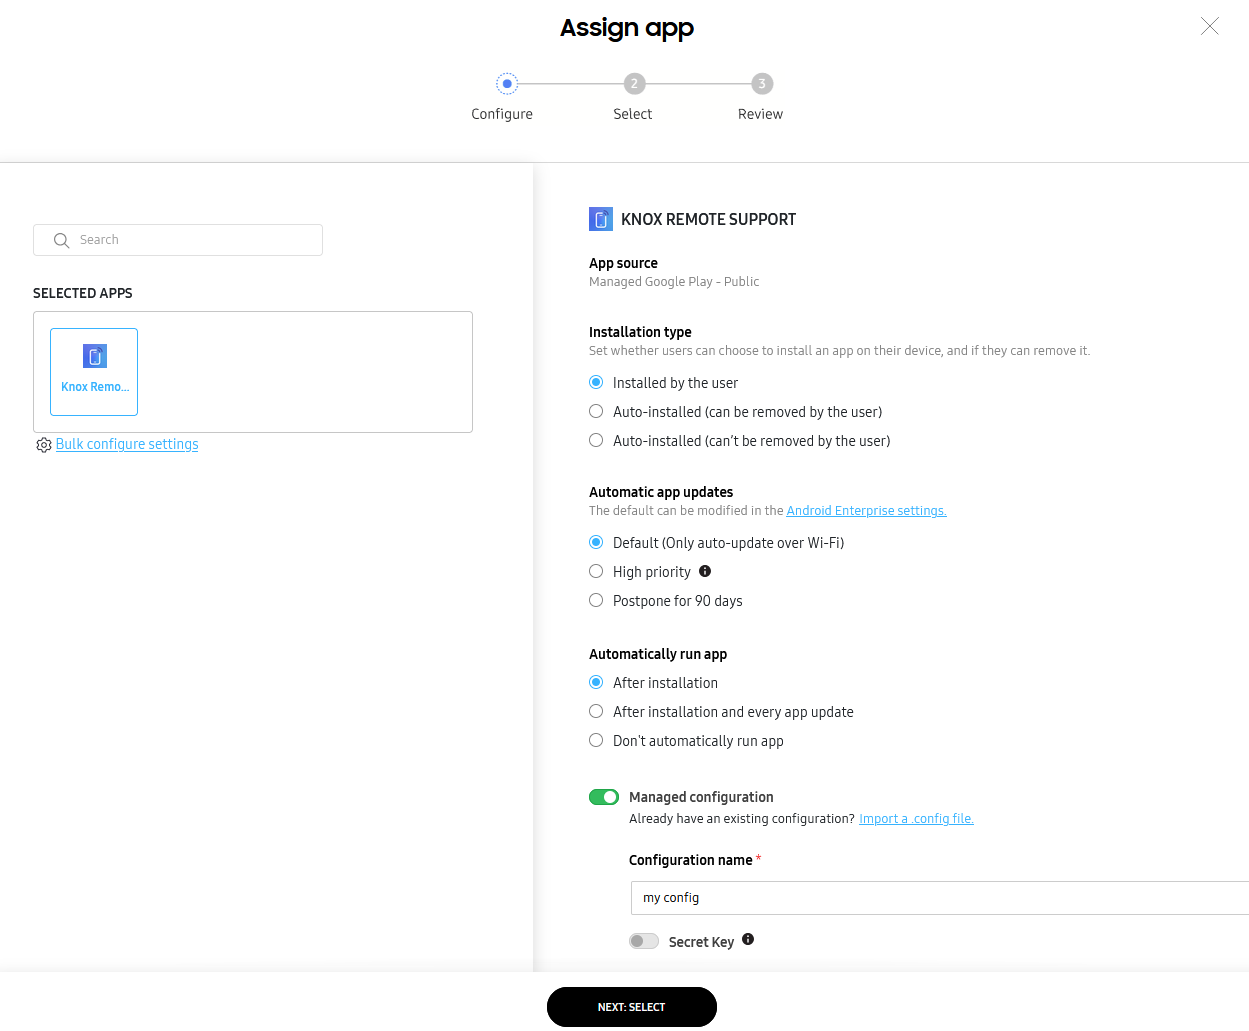Click the Knox Remote app thumbnail in Selected apps

pos(93,371)
